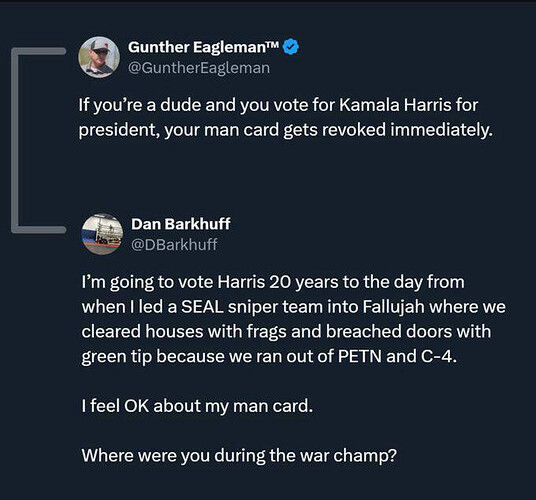Click the 'SEAL sniper team' phrase
This screenshot has width=536, height=500.
click(x=252, y=307)
